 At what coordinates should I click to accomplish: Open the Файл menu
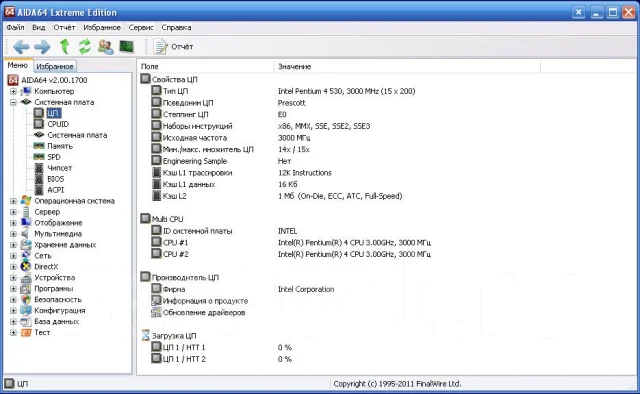[x=16, y=27]
